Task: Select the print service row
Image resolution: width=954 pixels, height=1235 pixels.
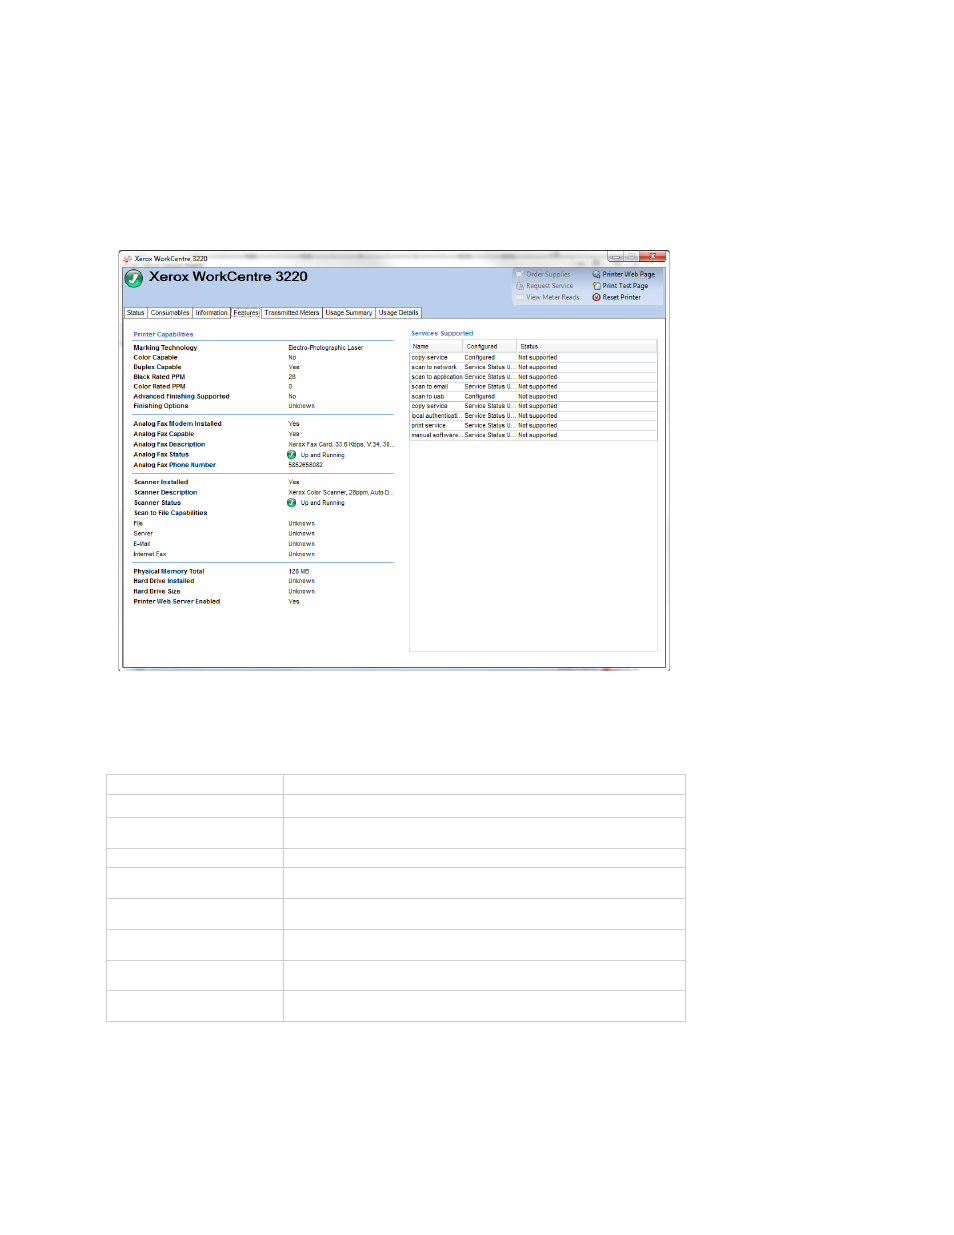Action: pyautogui.click(x=533, y=426)
